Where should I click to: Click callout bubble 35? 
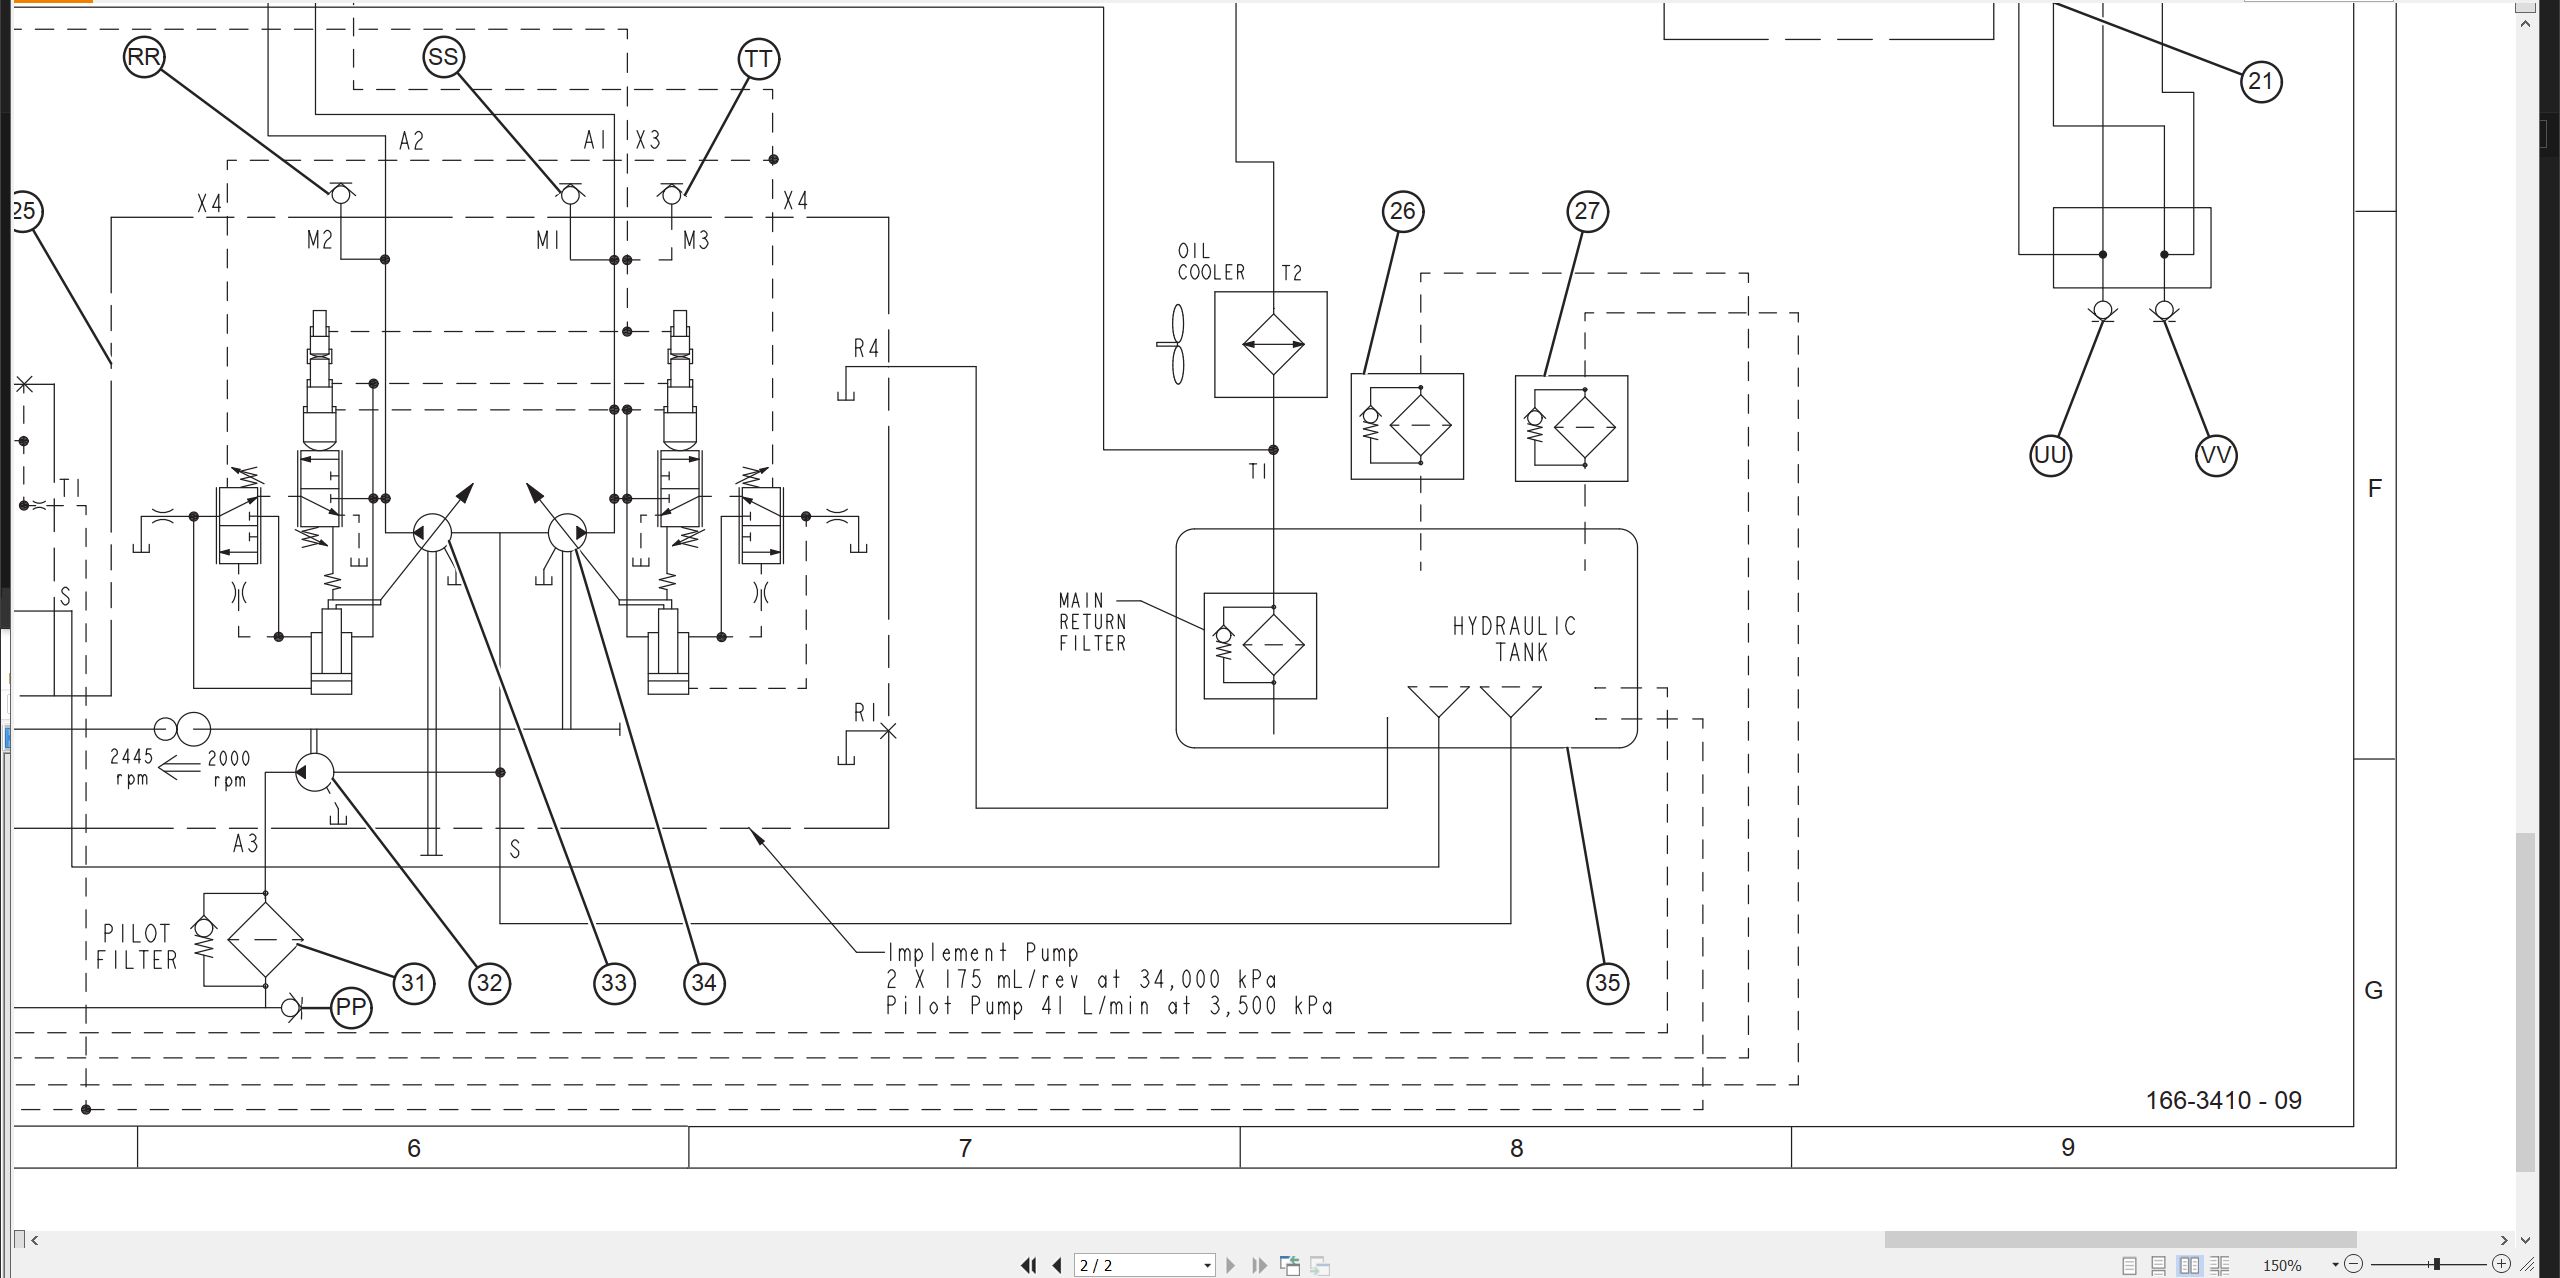pos(1607,983)
